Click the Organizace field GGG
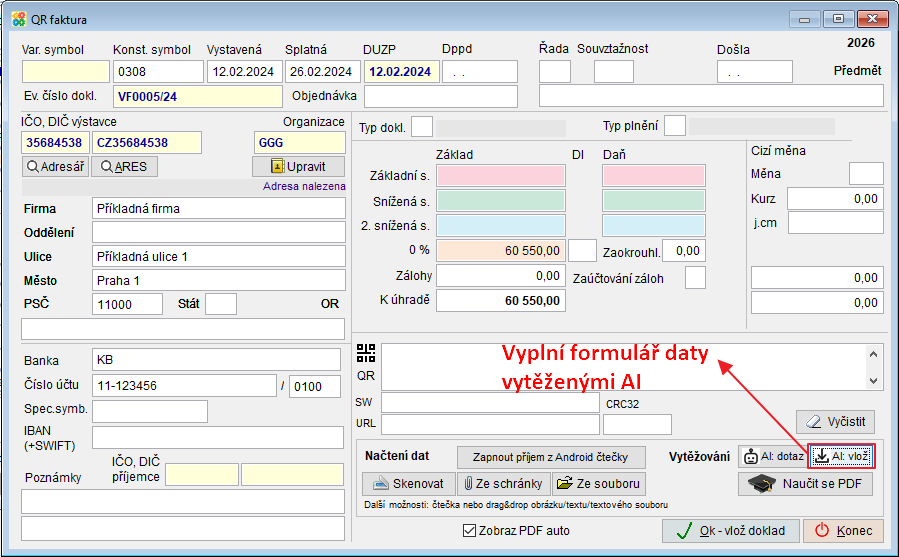Viewport: 899px width, 557px height. click(x=299, y=142)
